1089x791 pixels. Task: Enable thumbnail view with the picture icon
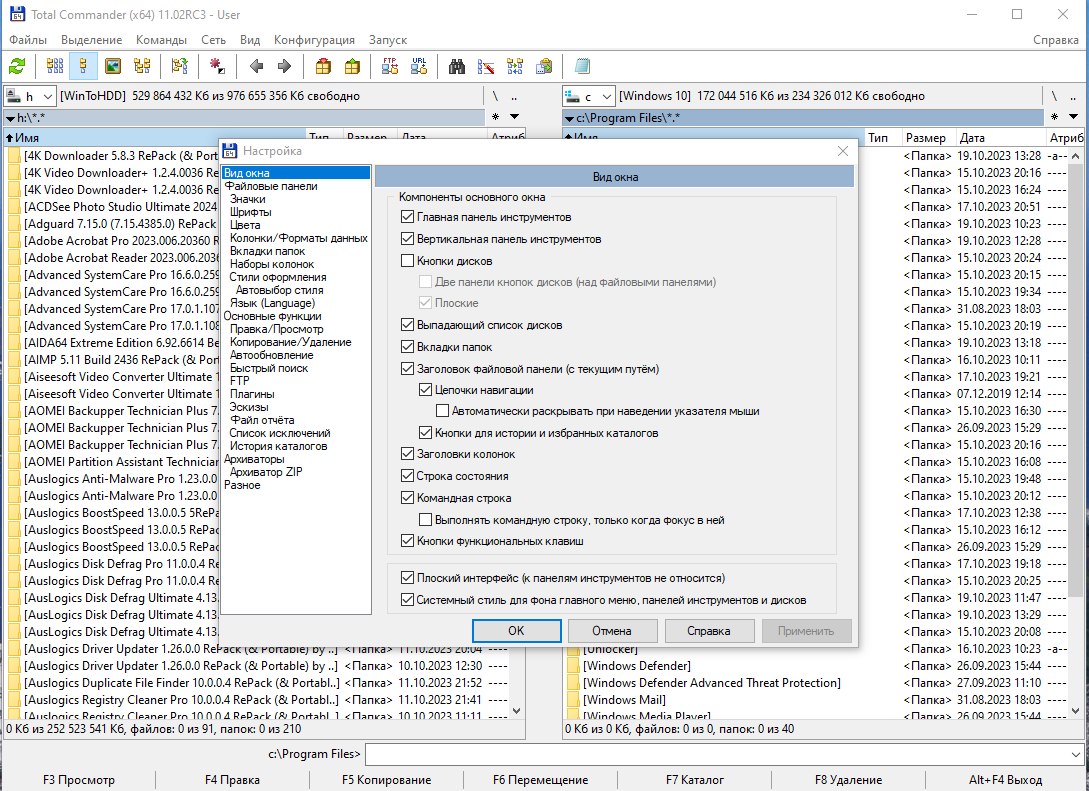(113, 67)
